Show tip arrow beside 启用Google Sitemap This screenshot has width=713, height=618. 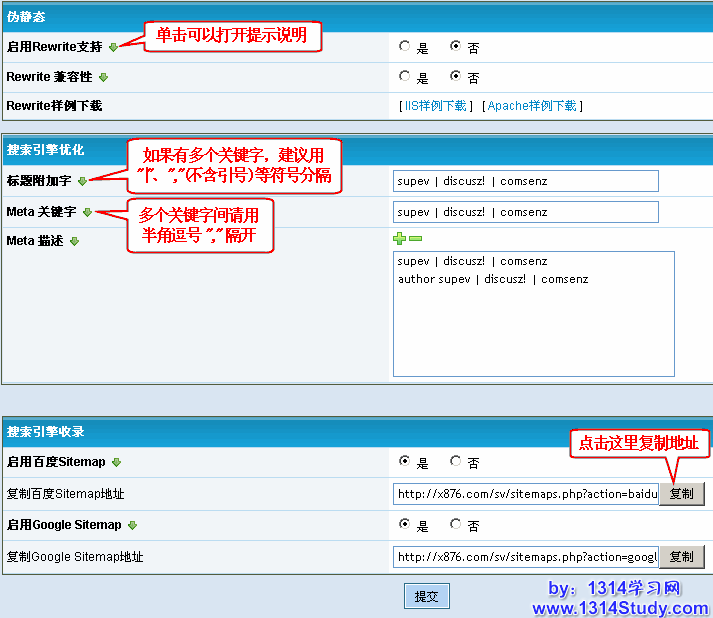(x=132, y=525)
